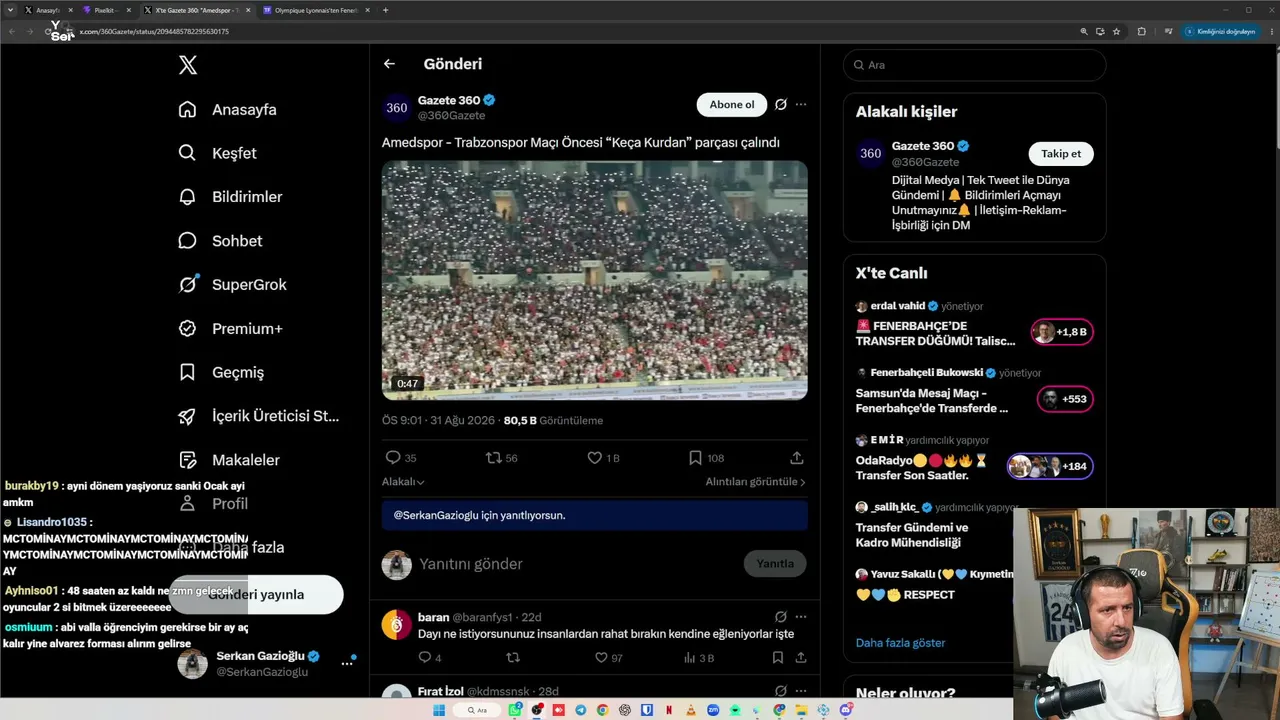Image resolution: width=1280 pixels, height=720 pixels.
Task: Like the Gazete 360 post
Action: [594, 458]
